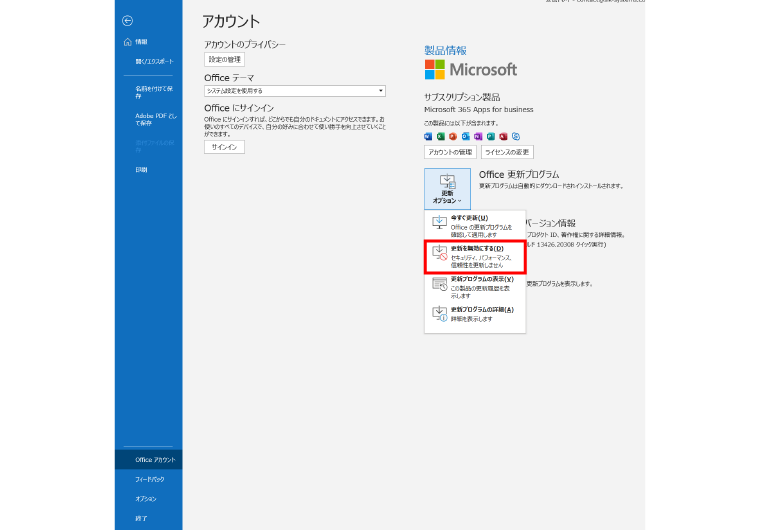Viewport: 760px width, 530px height.
Task: Click the Skype app icon
Action: point(516,136)
